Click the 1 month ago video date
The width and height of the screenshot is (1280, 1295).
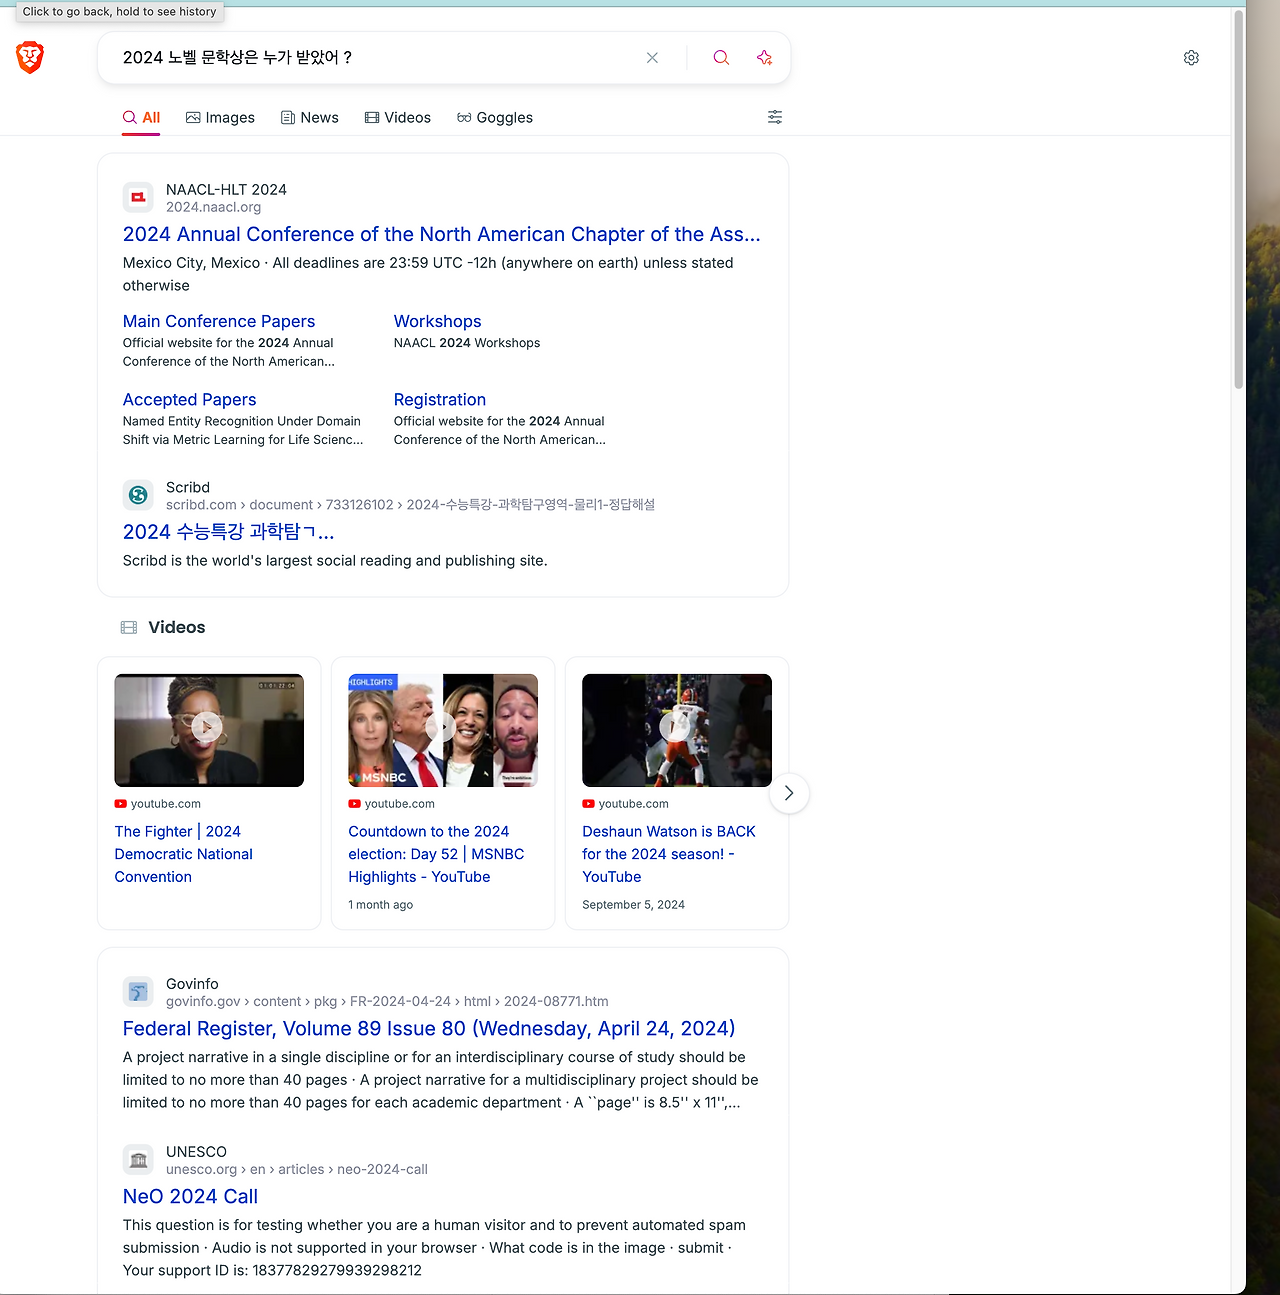pyautogui.click(x=380, y=905)
